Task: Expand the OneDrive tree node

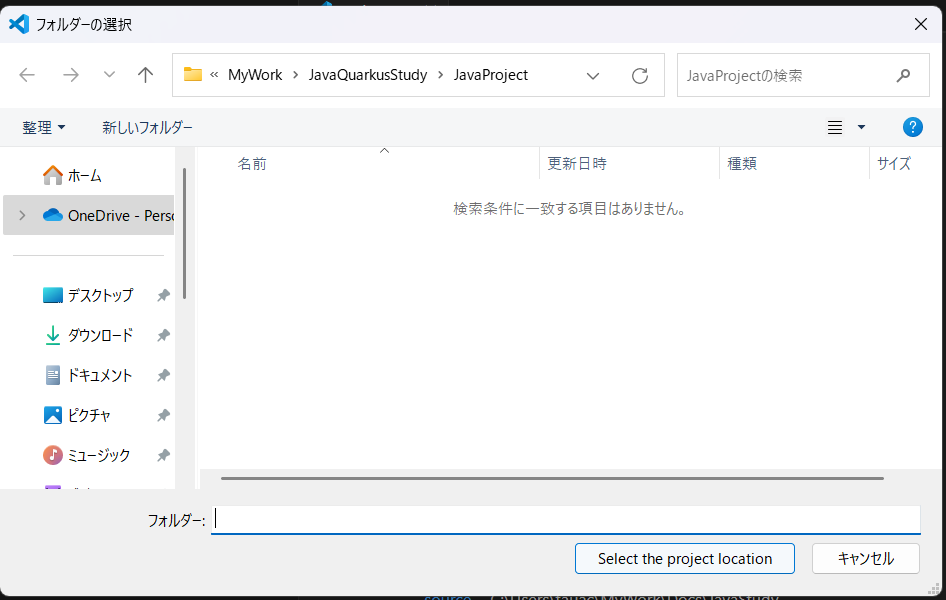Action: point(22,215)
